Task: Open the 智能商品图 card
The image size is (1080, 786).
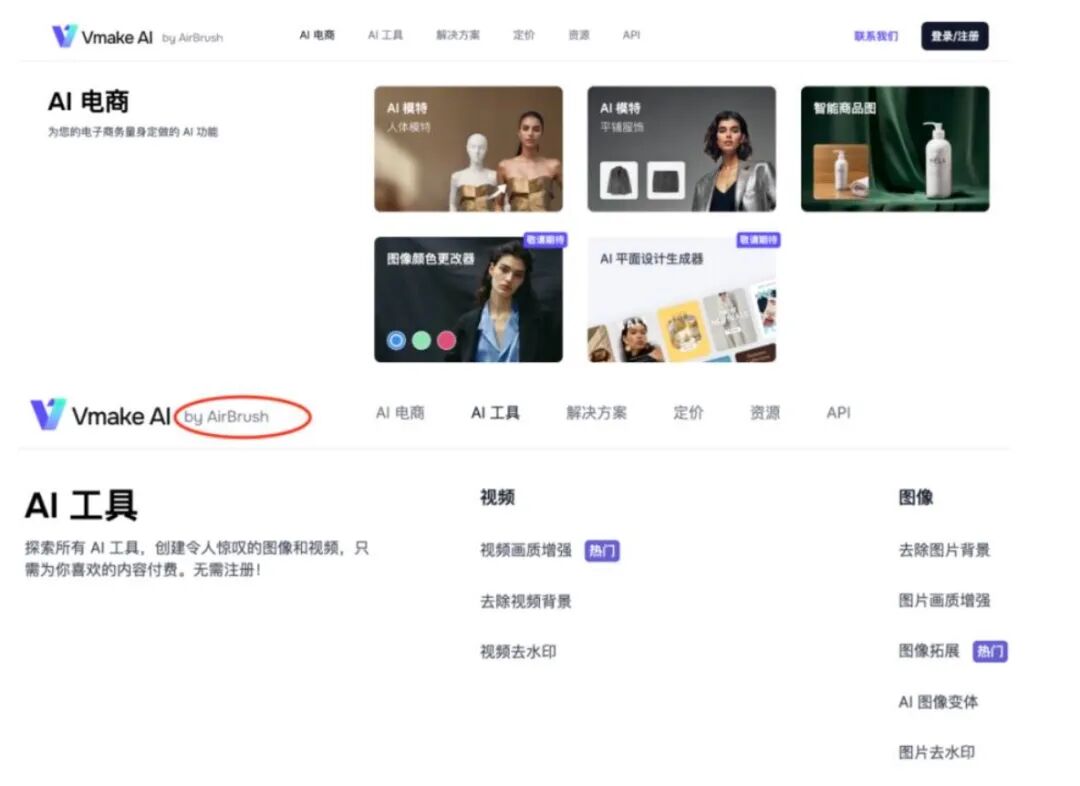Action: 896,148
